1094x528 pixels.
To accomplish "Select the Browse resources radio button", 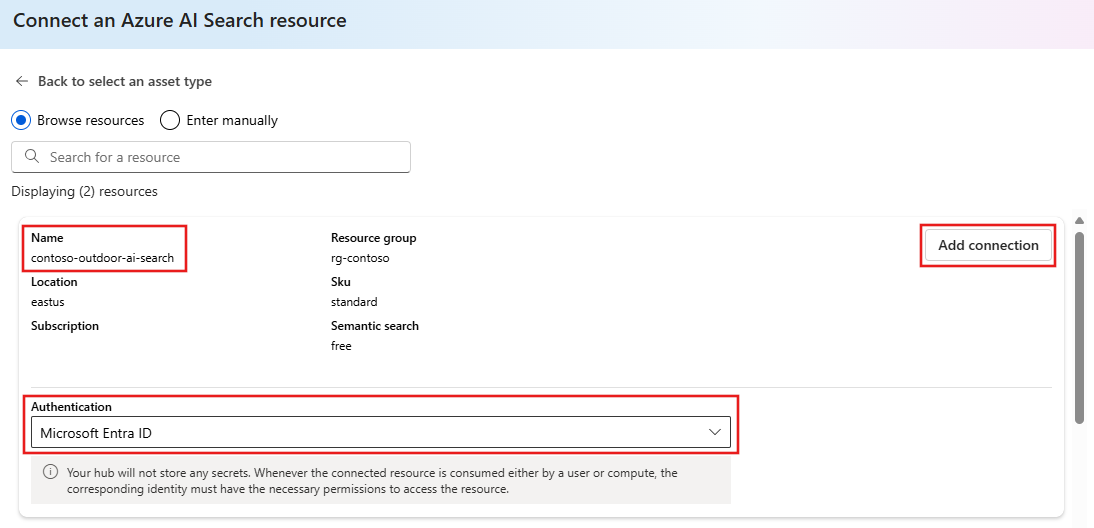I will [21, 120].
